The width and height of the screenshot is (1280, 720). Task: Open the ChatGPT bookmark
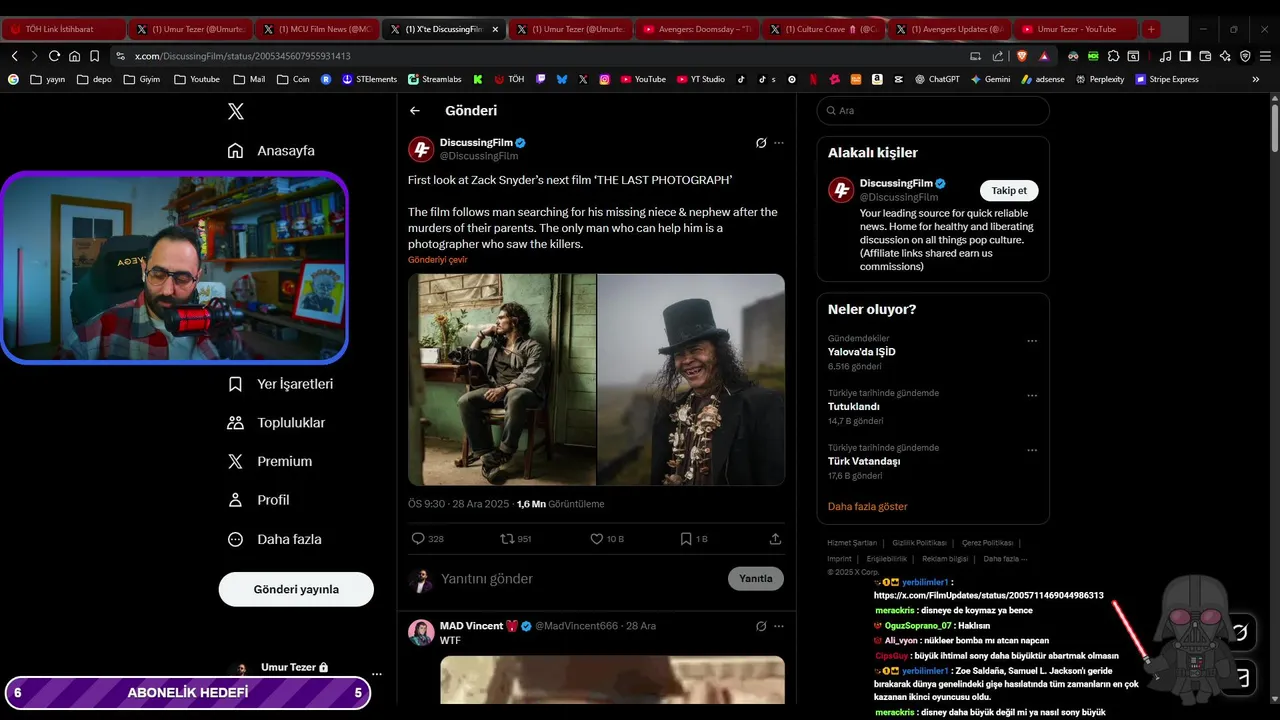(x=937, y=79)
